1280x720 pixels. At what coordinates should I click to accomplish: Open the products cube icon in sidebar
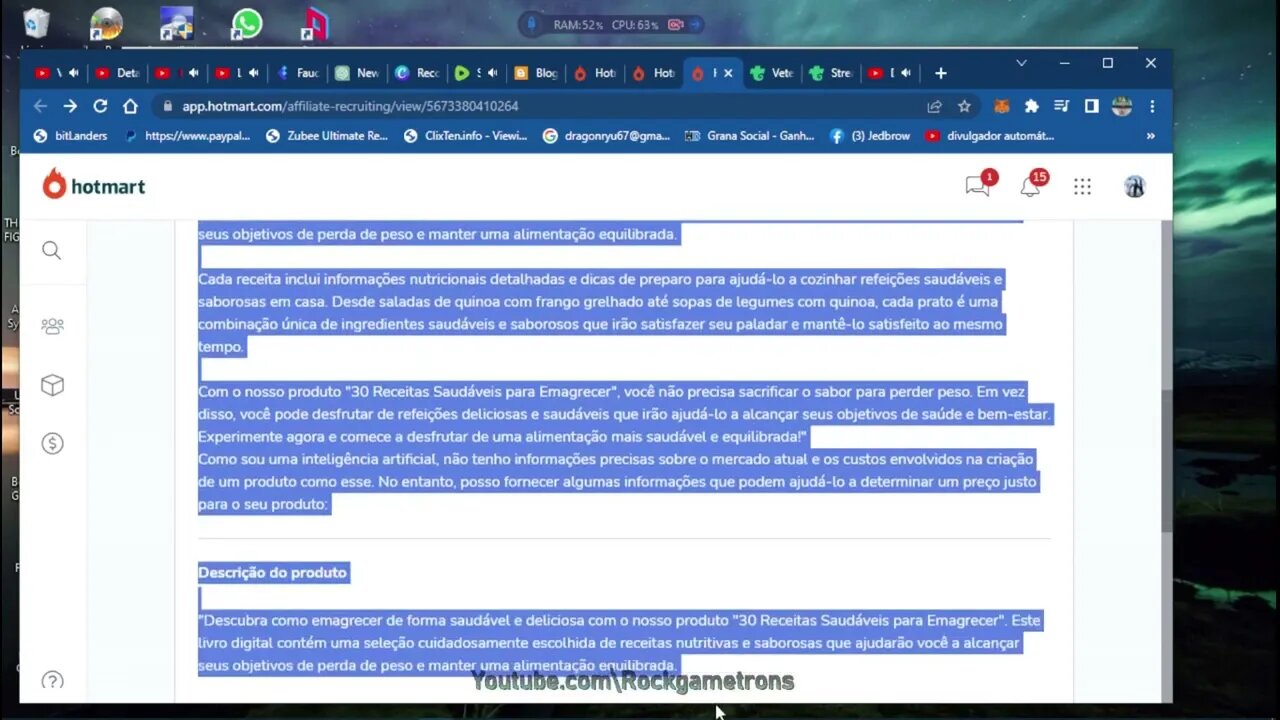(x=52, y=386)
